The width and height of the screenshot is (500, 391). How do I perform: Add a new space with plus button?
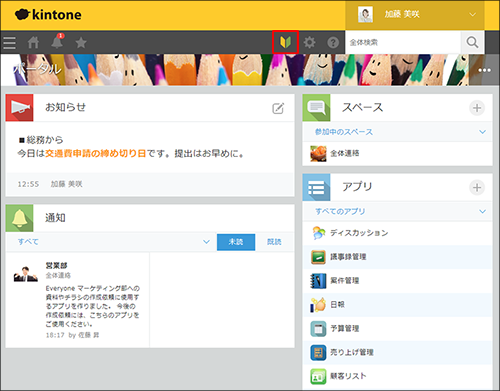tap(477, 108)
